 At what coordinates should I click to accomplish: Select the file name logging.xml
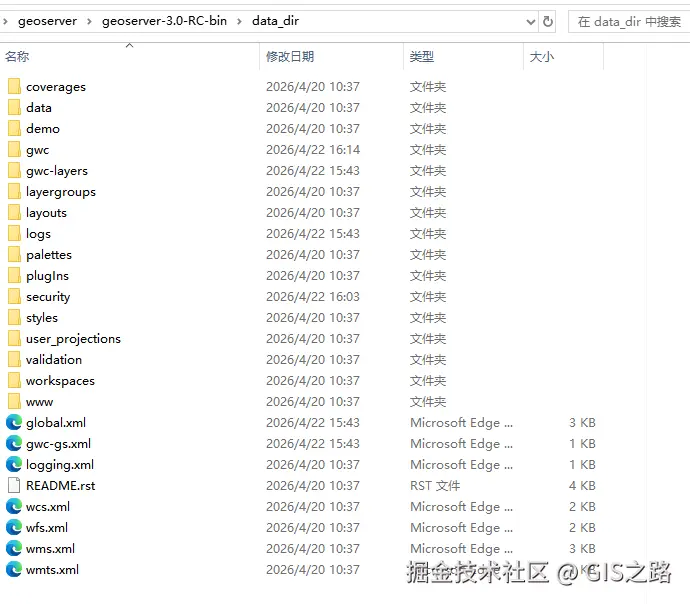(60, 465)
